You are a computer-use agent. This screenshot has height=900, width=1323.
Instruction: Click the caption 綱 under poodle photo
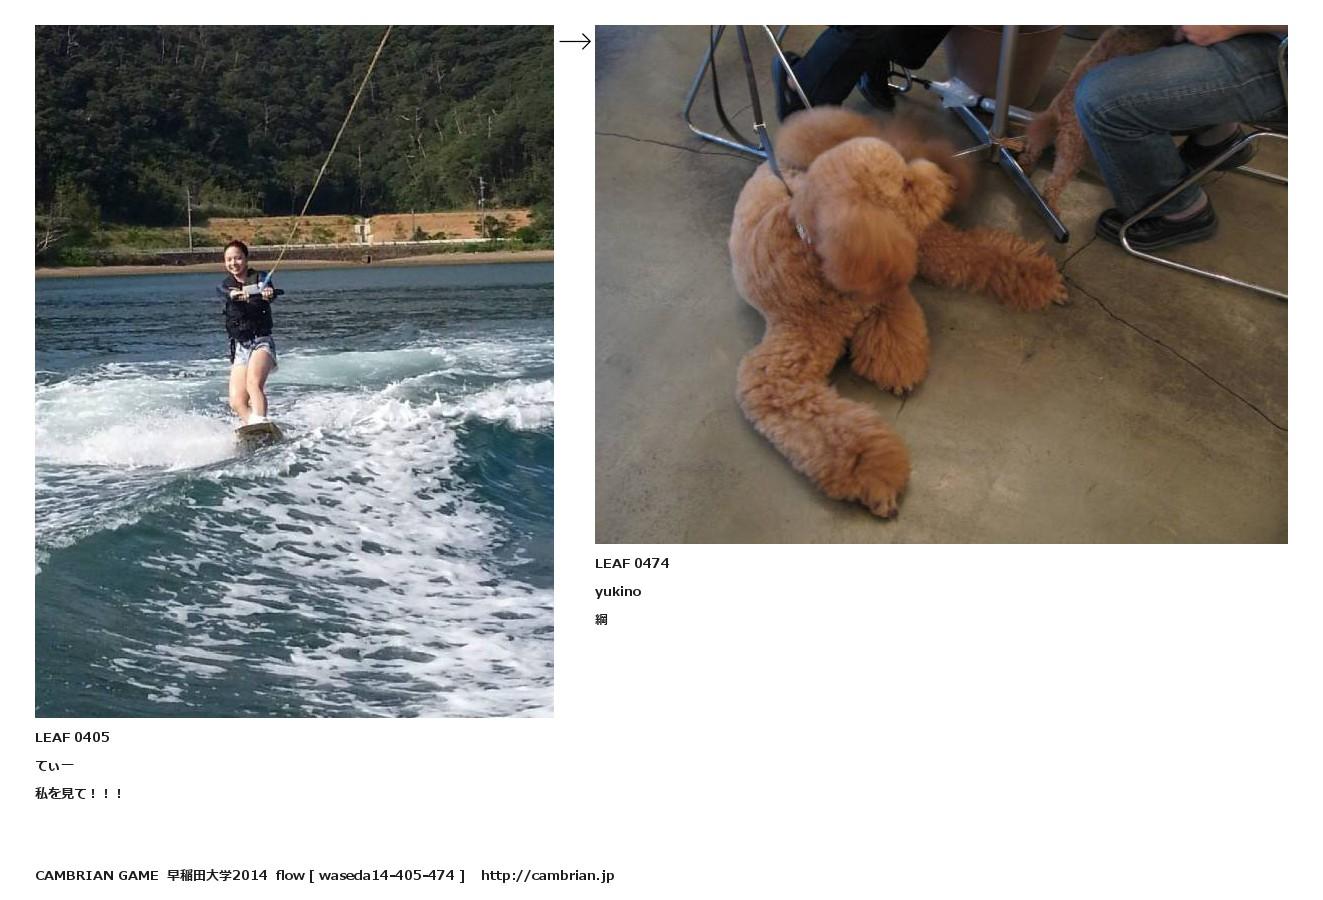point(601,619)
